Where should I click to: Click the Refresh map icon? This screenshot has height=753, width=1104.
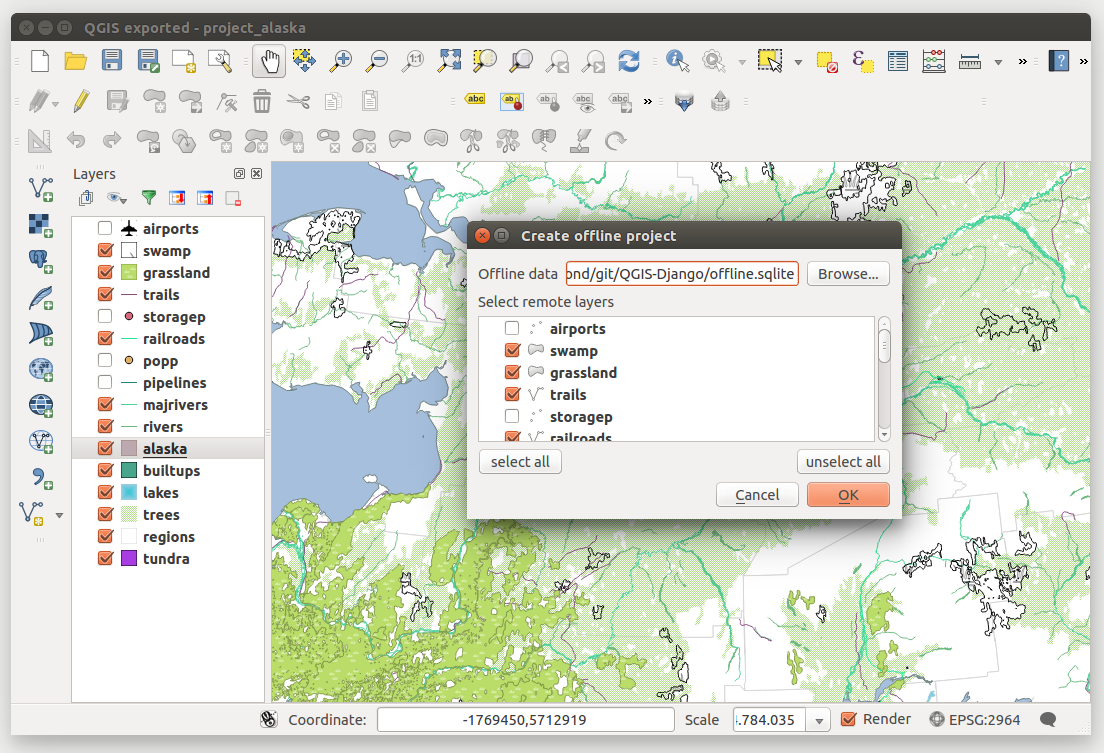(629, 61)
